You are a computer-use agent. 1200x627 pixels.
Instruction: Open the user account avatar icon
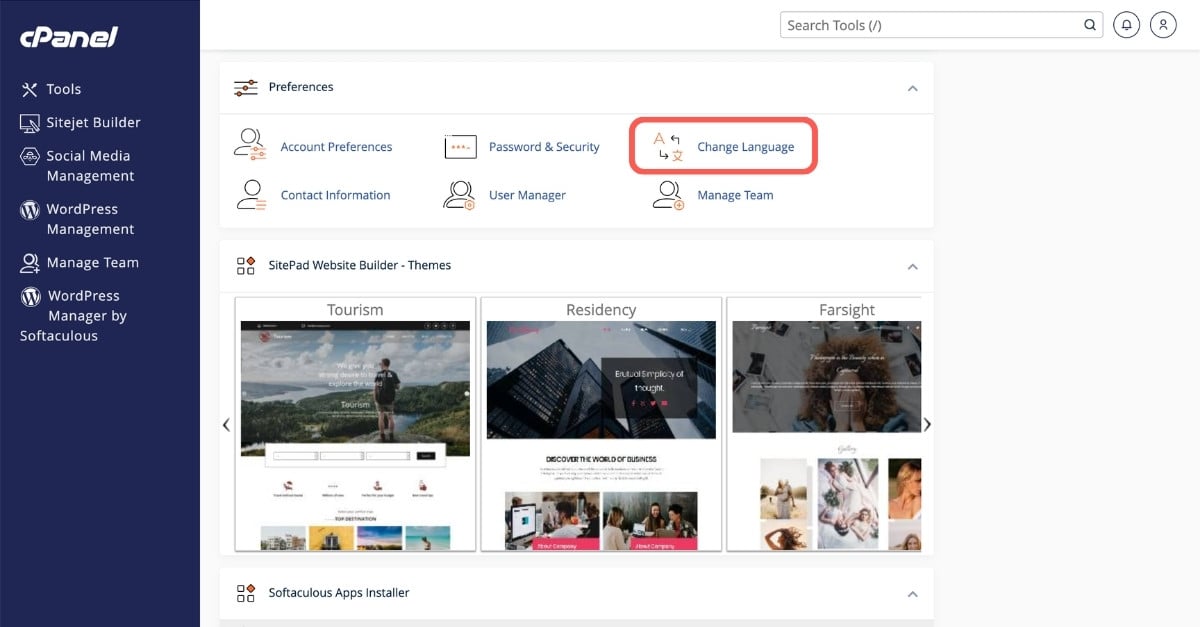tap(1163, 25)
